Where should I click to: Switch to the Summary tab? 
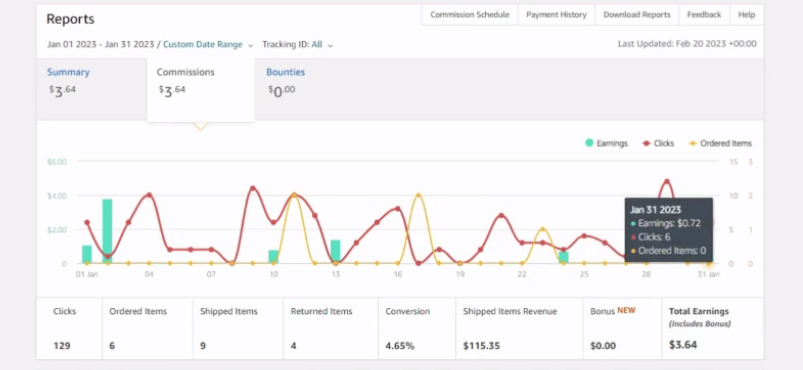click(68, 72)
